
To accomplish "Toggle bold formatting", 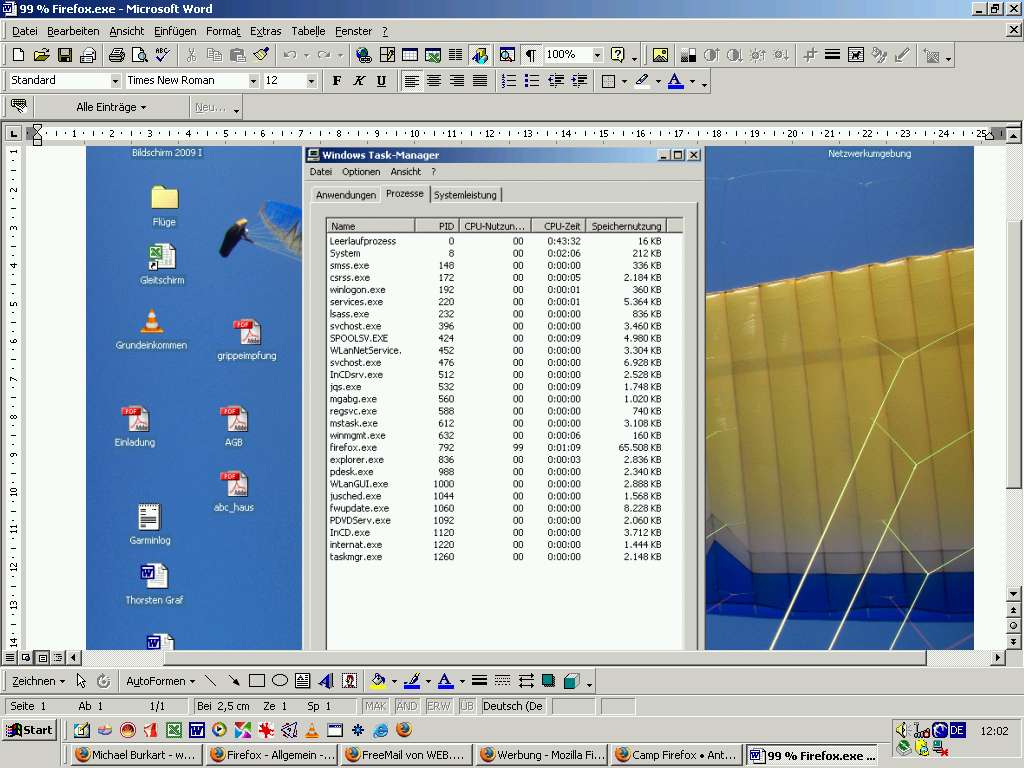I will point(337,81).
